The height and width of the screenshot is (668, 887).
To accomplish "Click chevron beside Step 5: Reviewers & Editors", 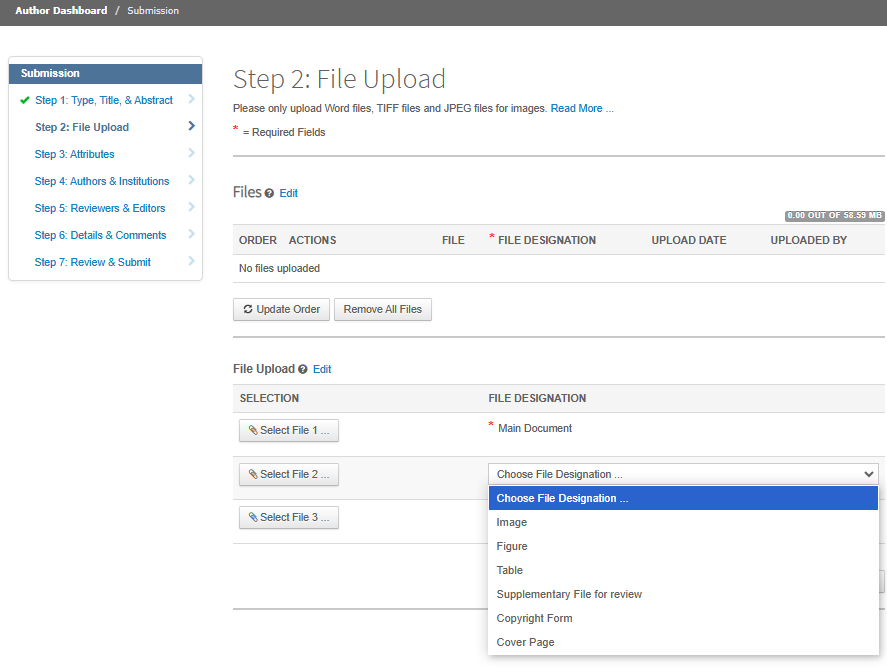I will [191, 206].
